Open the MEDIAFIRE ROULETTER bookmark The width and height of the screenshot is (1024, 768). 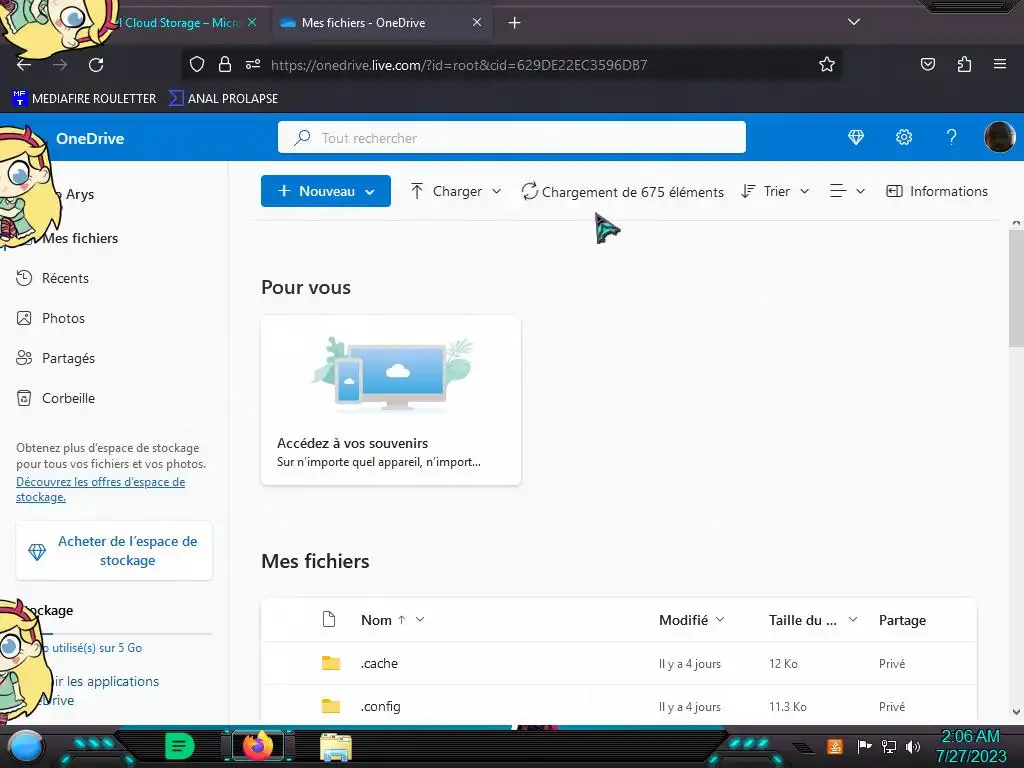pyautogui.click(x=85, y=99)
